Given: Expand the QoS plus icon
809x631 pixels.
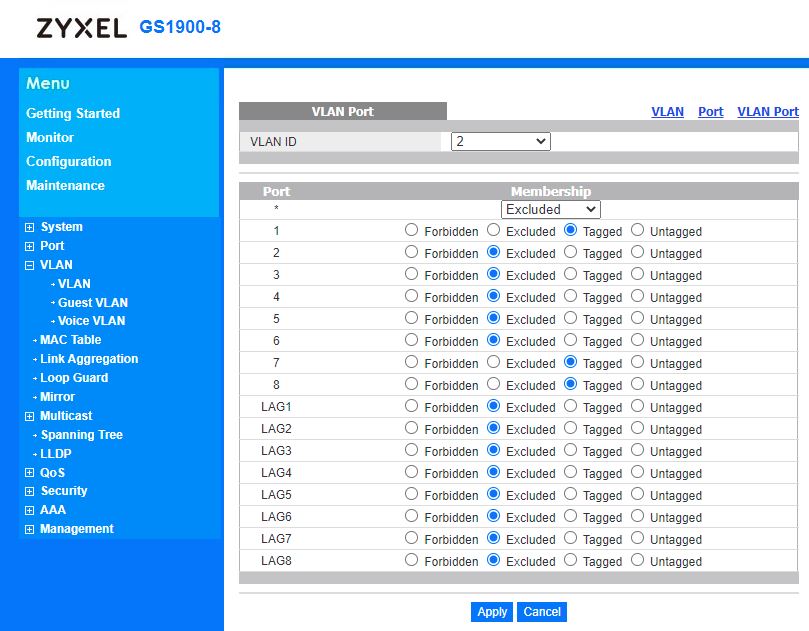Looking at the screenshot, I should point(30,473).
